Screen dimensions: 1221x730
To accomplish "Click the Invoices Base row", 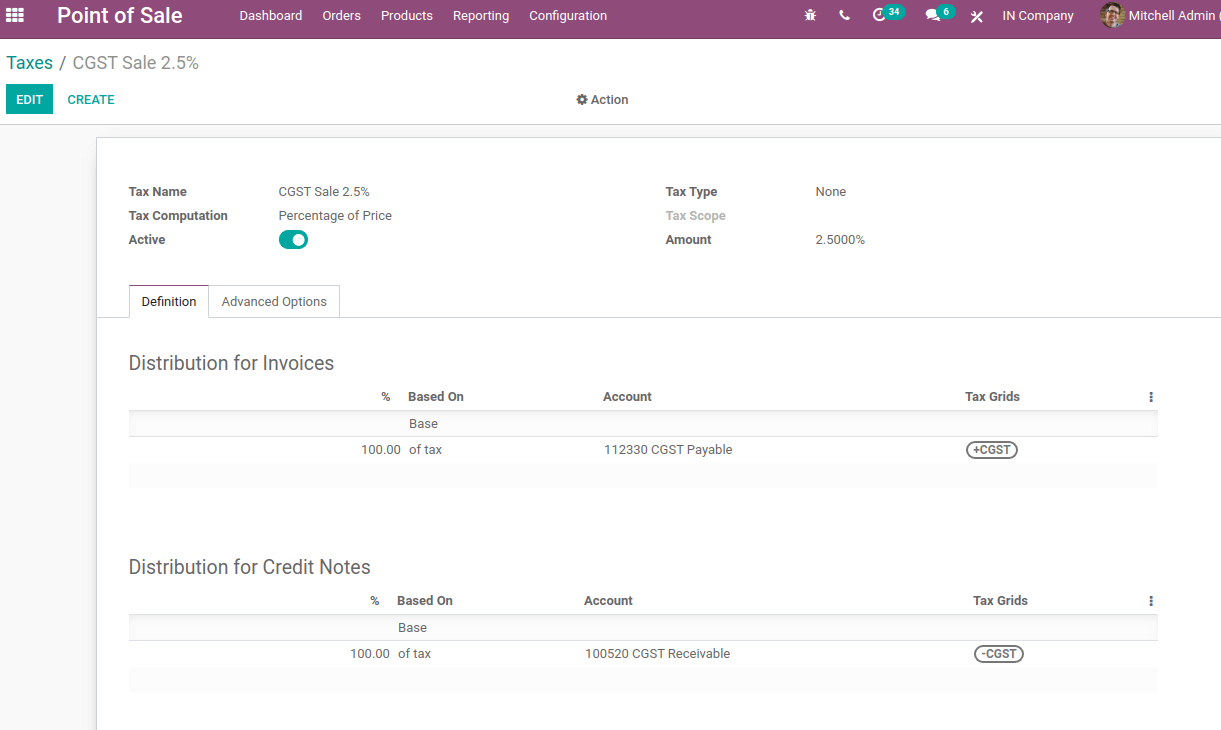I will click(643, 424).
